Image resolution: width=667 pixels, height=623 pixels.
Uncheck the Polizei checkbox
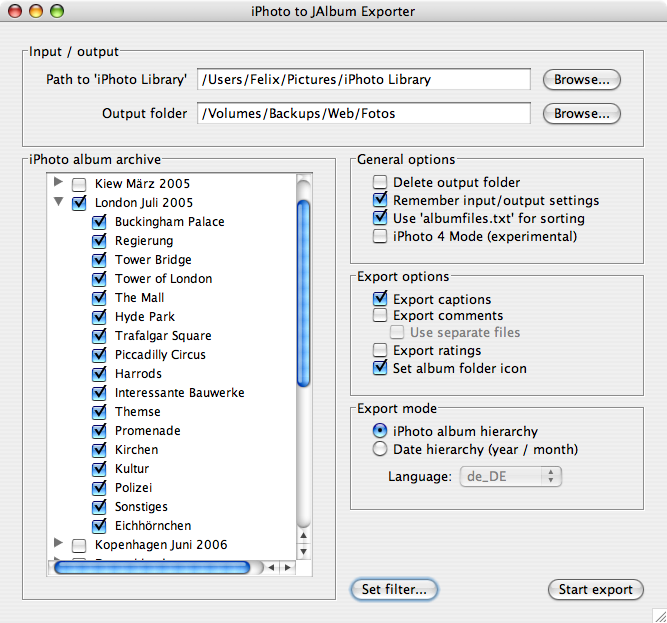tap(99, 487)
